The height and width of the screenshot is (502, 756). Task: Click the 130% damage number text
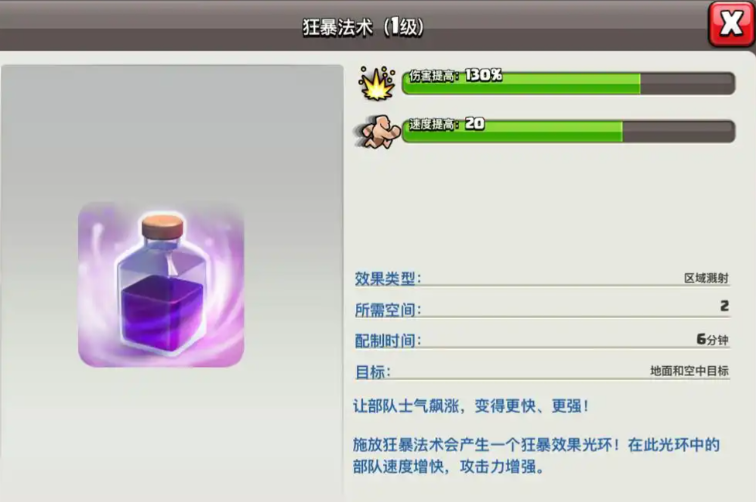484,75
